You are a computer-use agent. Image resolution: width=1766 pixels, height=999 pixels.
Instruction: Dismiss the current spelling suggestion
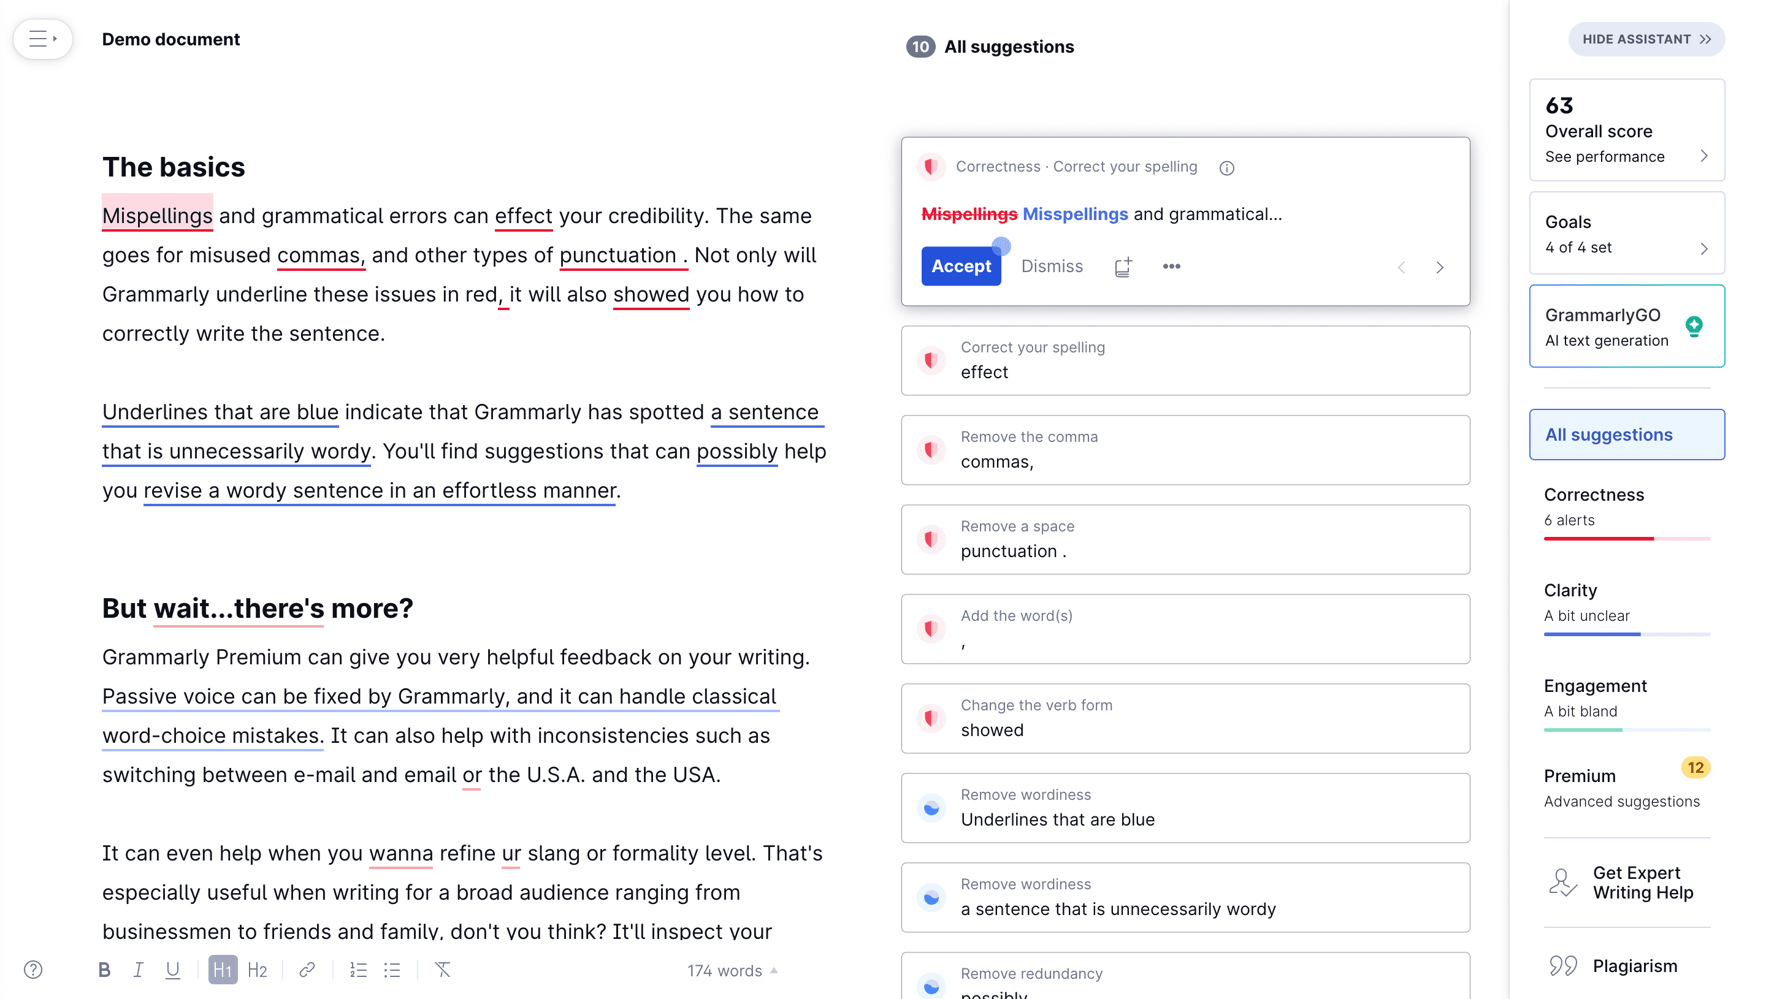coord(1051,266)
